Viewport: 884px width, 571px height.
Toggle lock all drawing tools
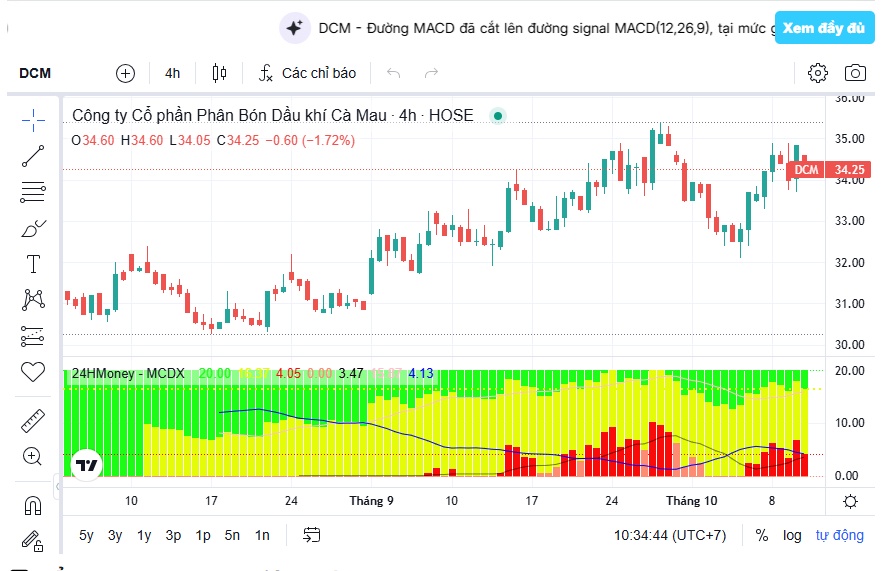(32, 541)
